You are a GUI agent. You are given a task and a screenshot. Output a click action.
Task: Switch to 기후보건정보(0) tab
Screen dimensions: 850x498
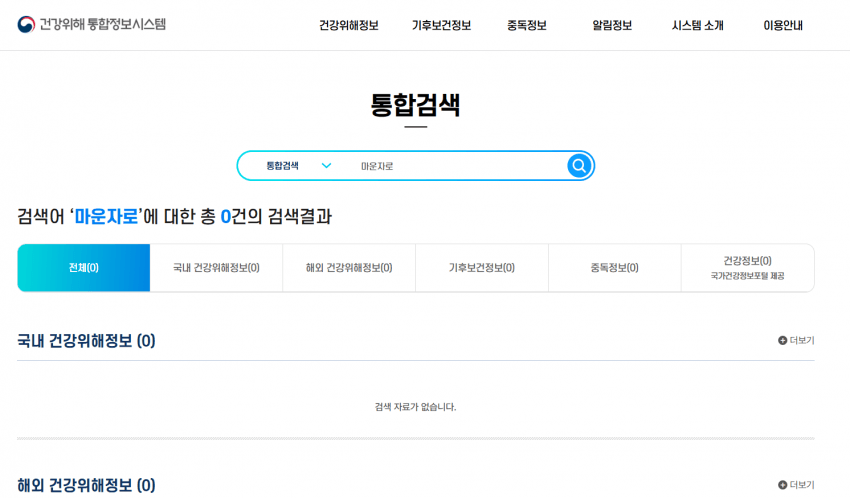click(482, 268)
